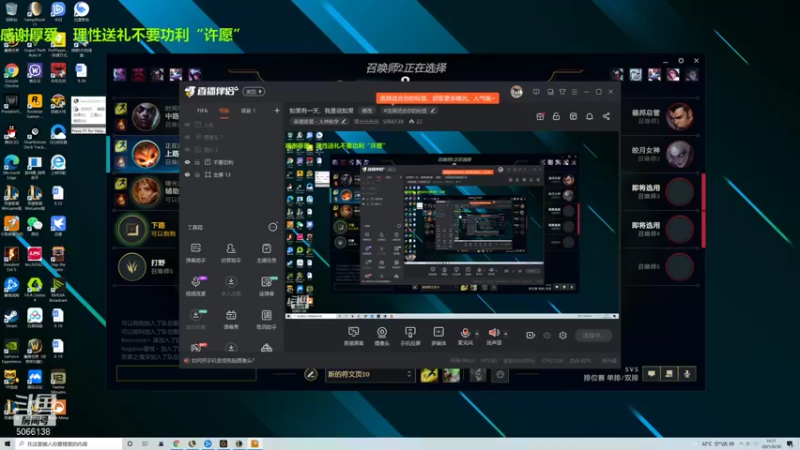
Task: Mute the microphone in the streaming app
Action: click(x=465, y=333)
